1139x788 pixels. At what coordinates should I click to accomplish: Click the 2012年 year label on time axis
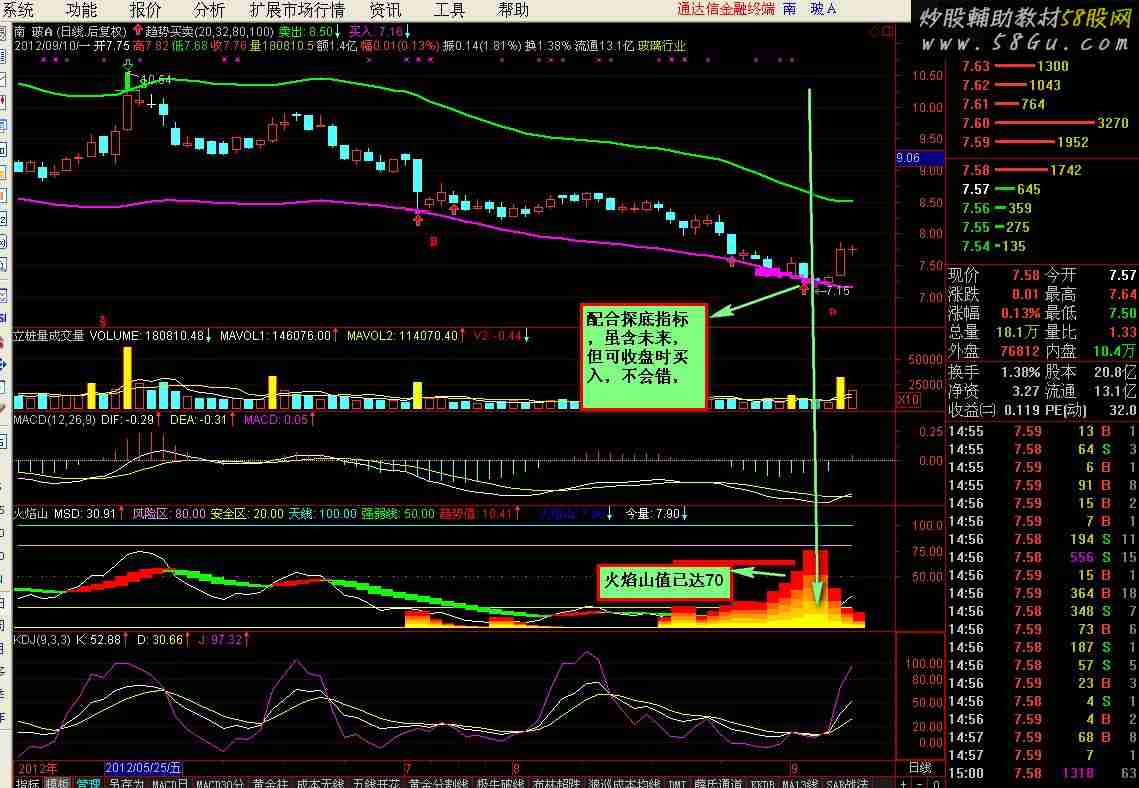[x=38, y=768]
